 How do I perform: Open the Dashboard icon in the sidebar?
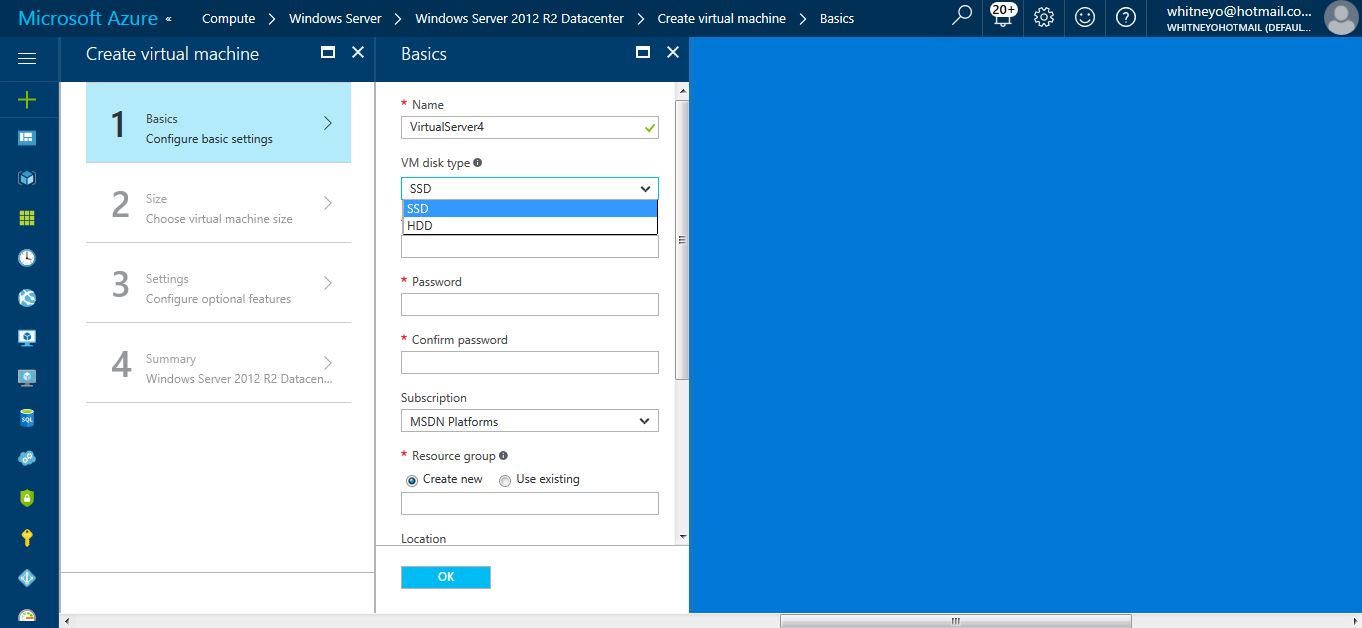click(x=27, y=138)
